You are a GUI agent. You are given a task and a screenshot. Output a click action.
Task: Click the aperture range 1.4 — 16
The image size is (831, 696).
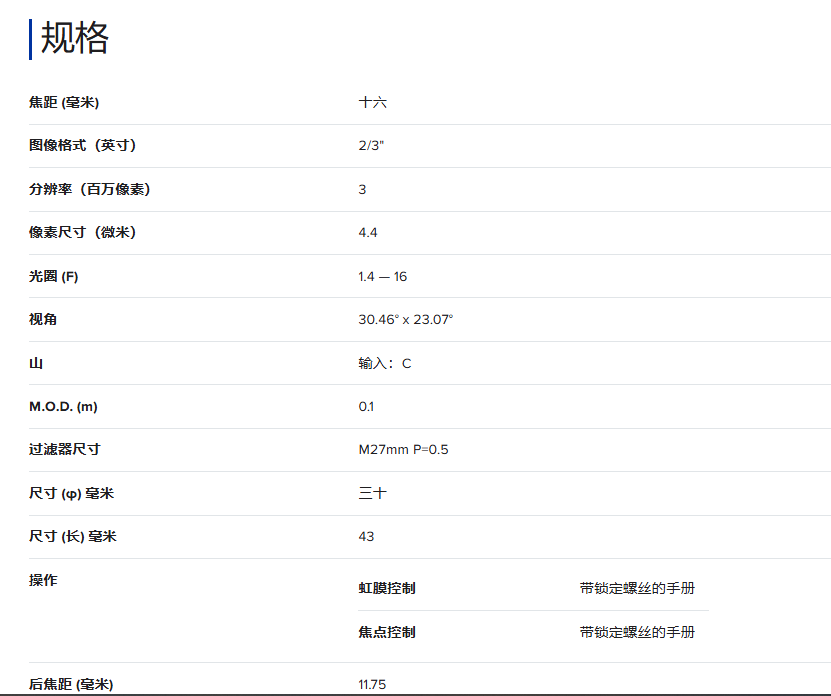click(383, 277)
